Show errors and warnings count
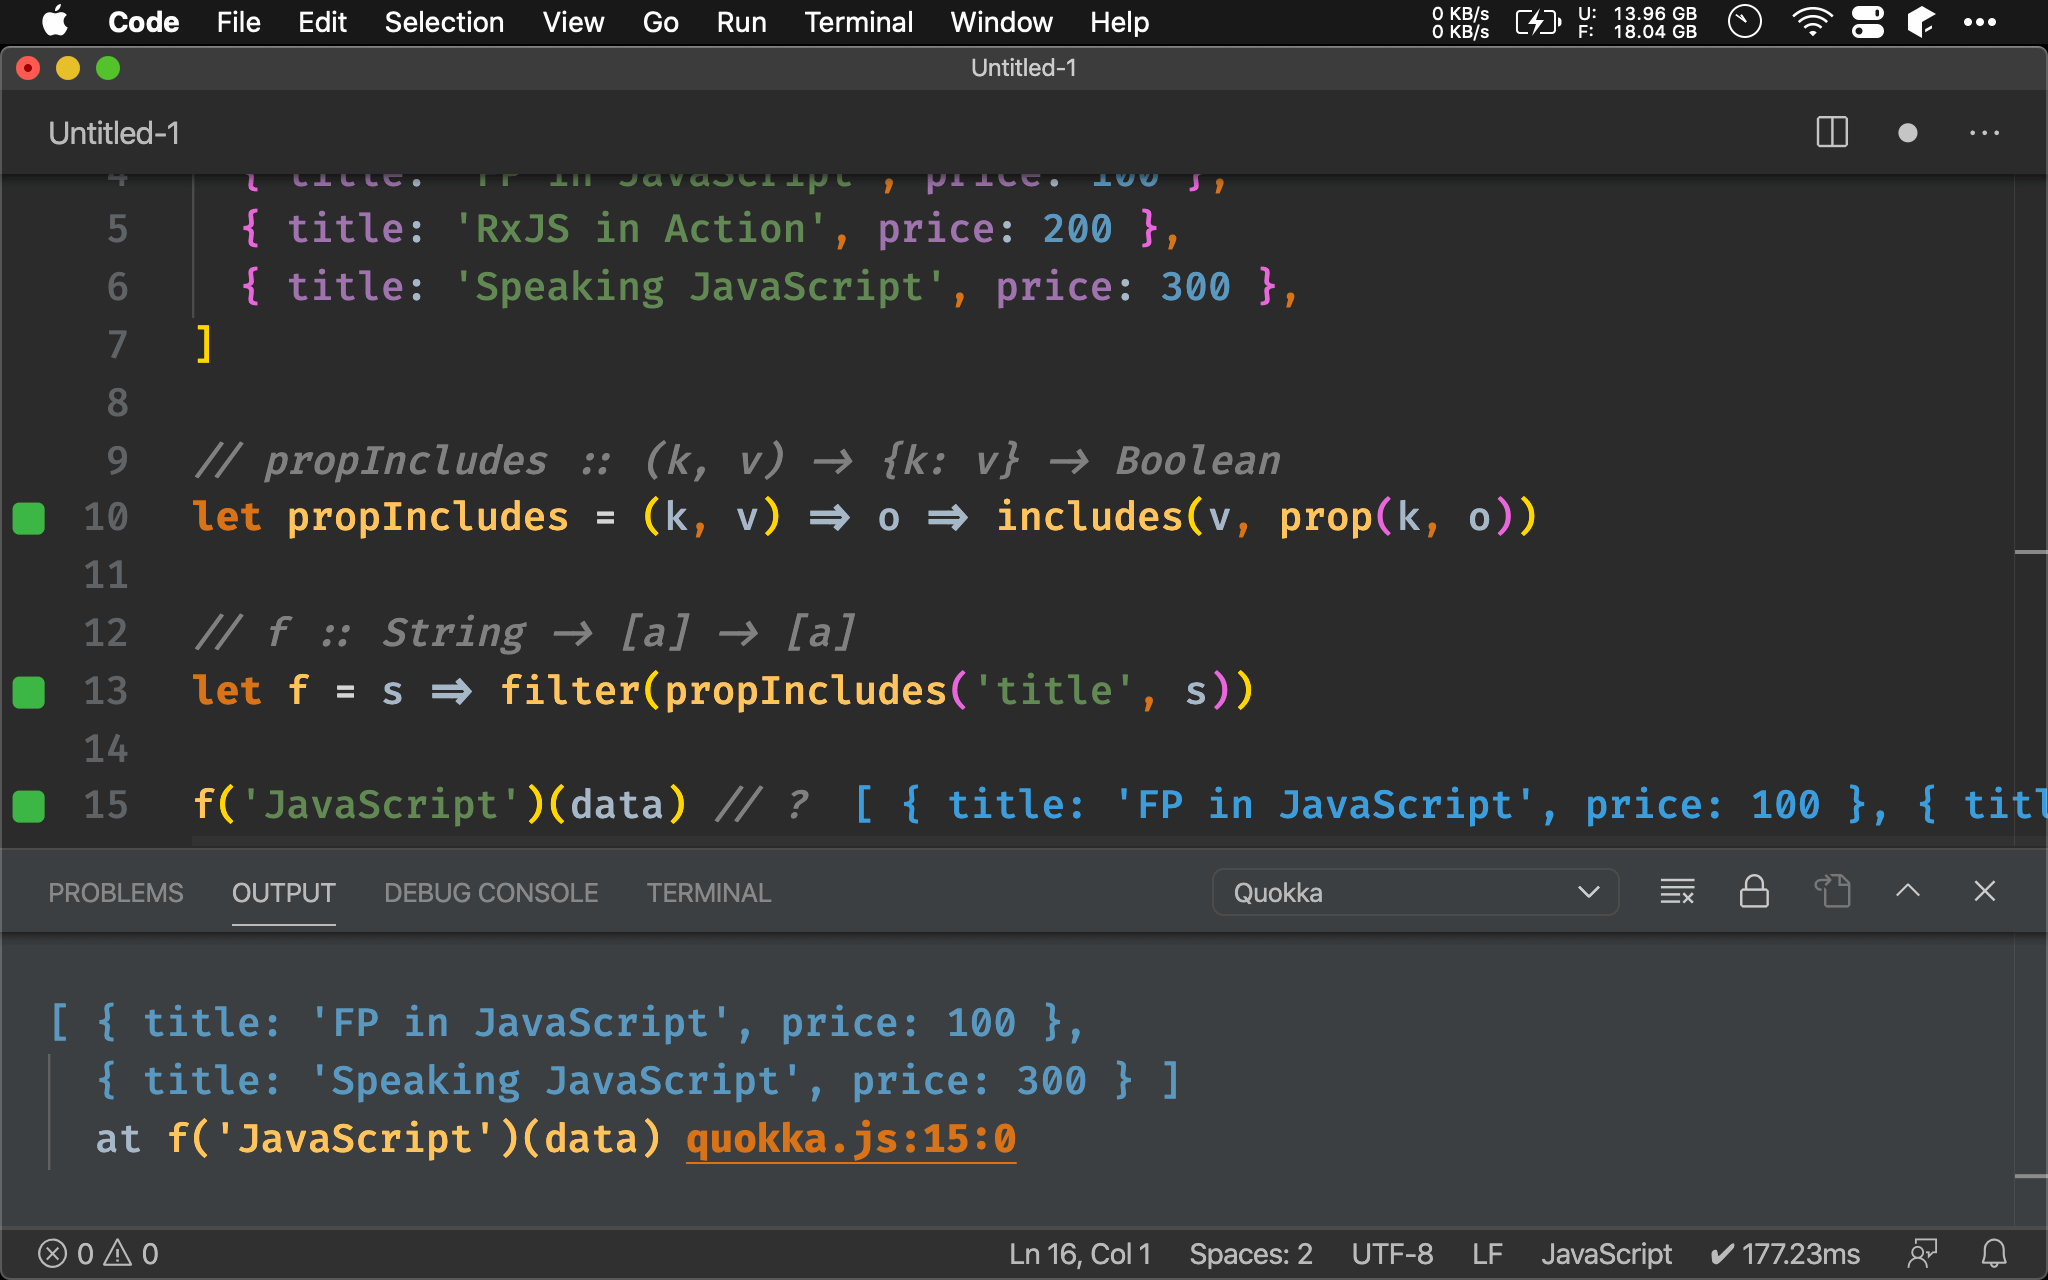2048x1280 pixels. point(98,1254)
